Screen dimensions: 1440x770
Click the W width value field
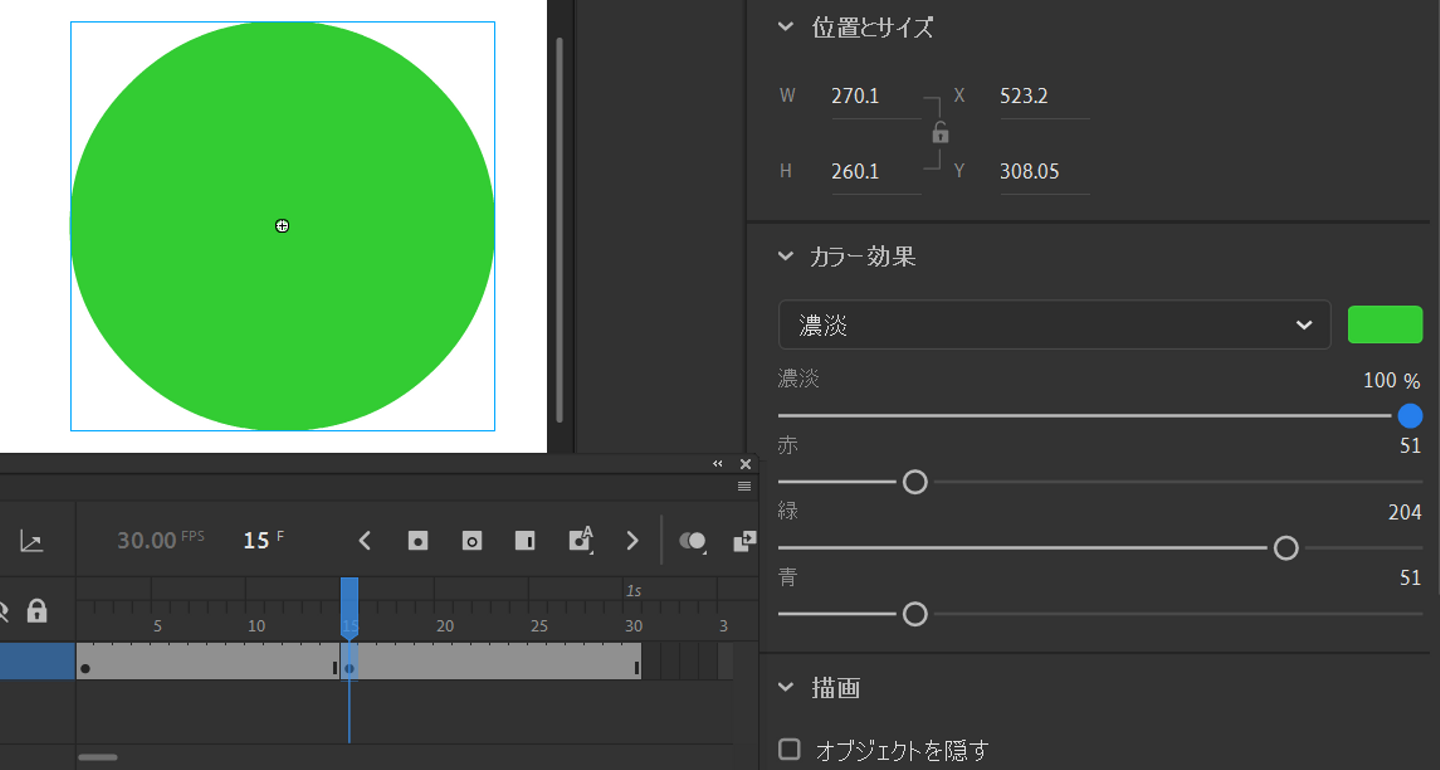(874, 97)
